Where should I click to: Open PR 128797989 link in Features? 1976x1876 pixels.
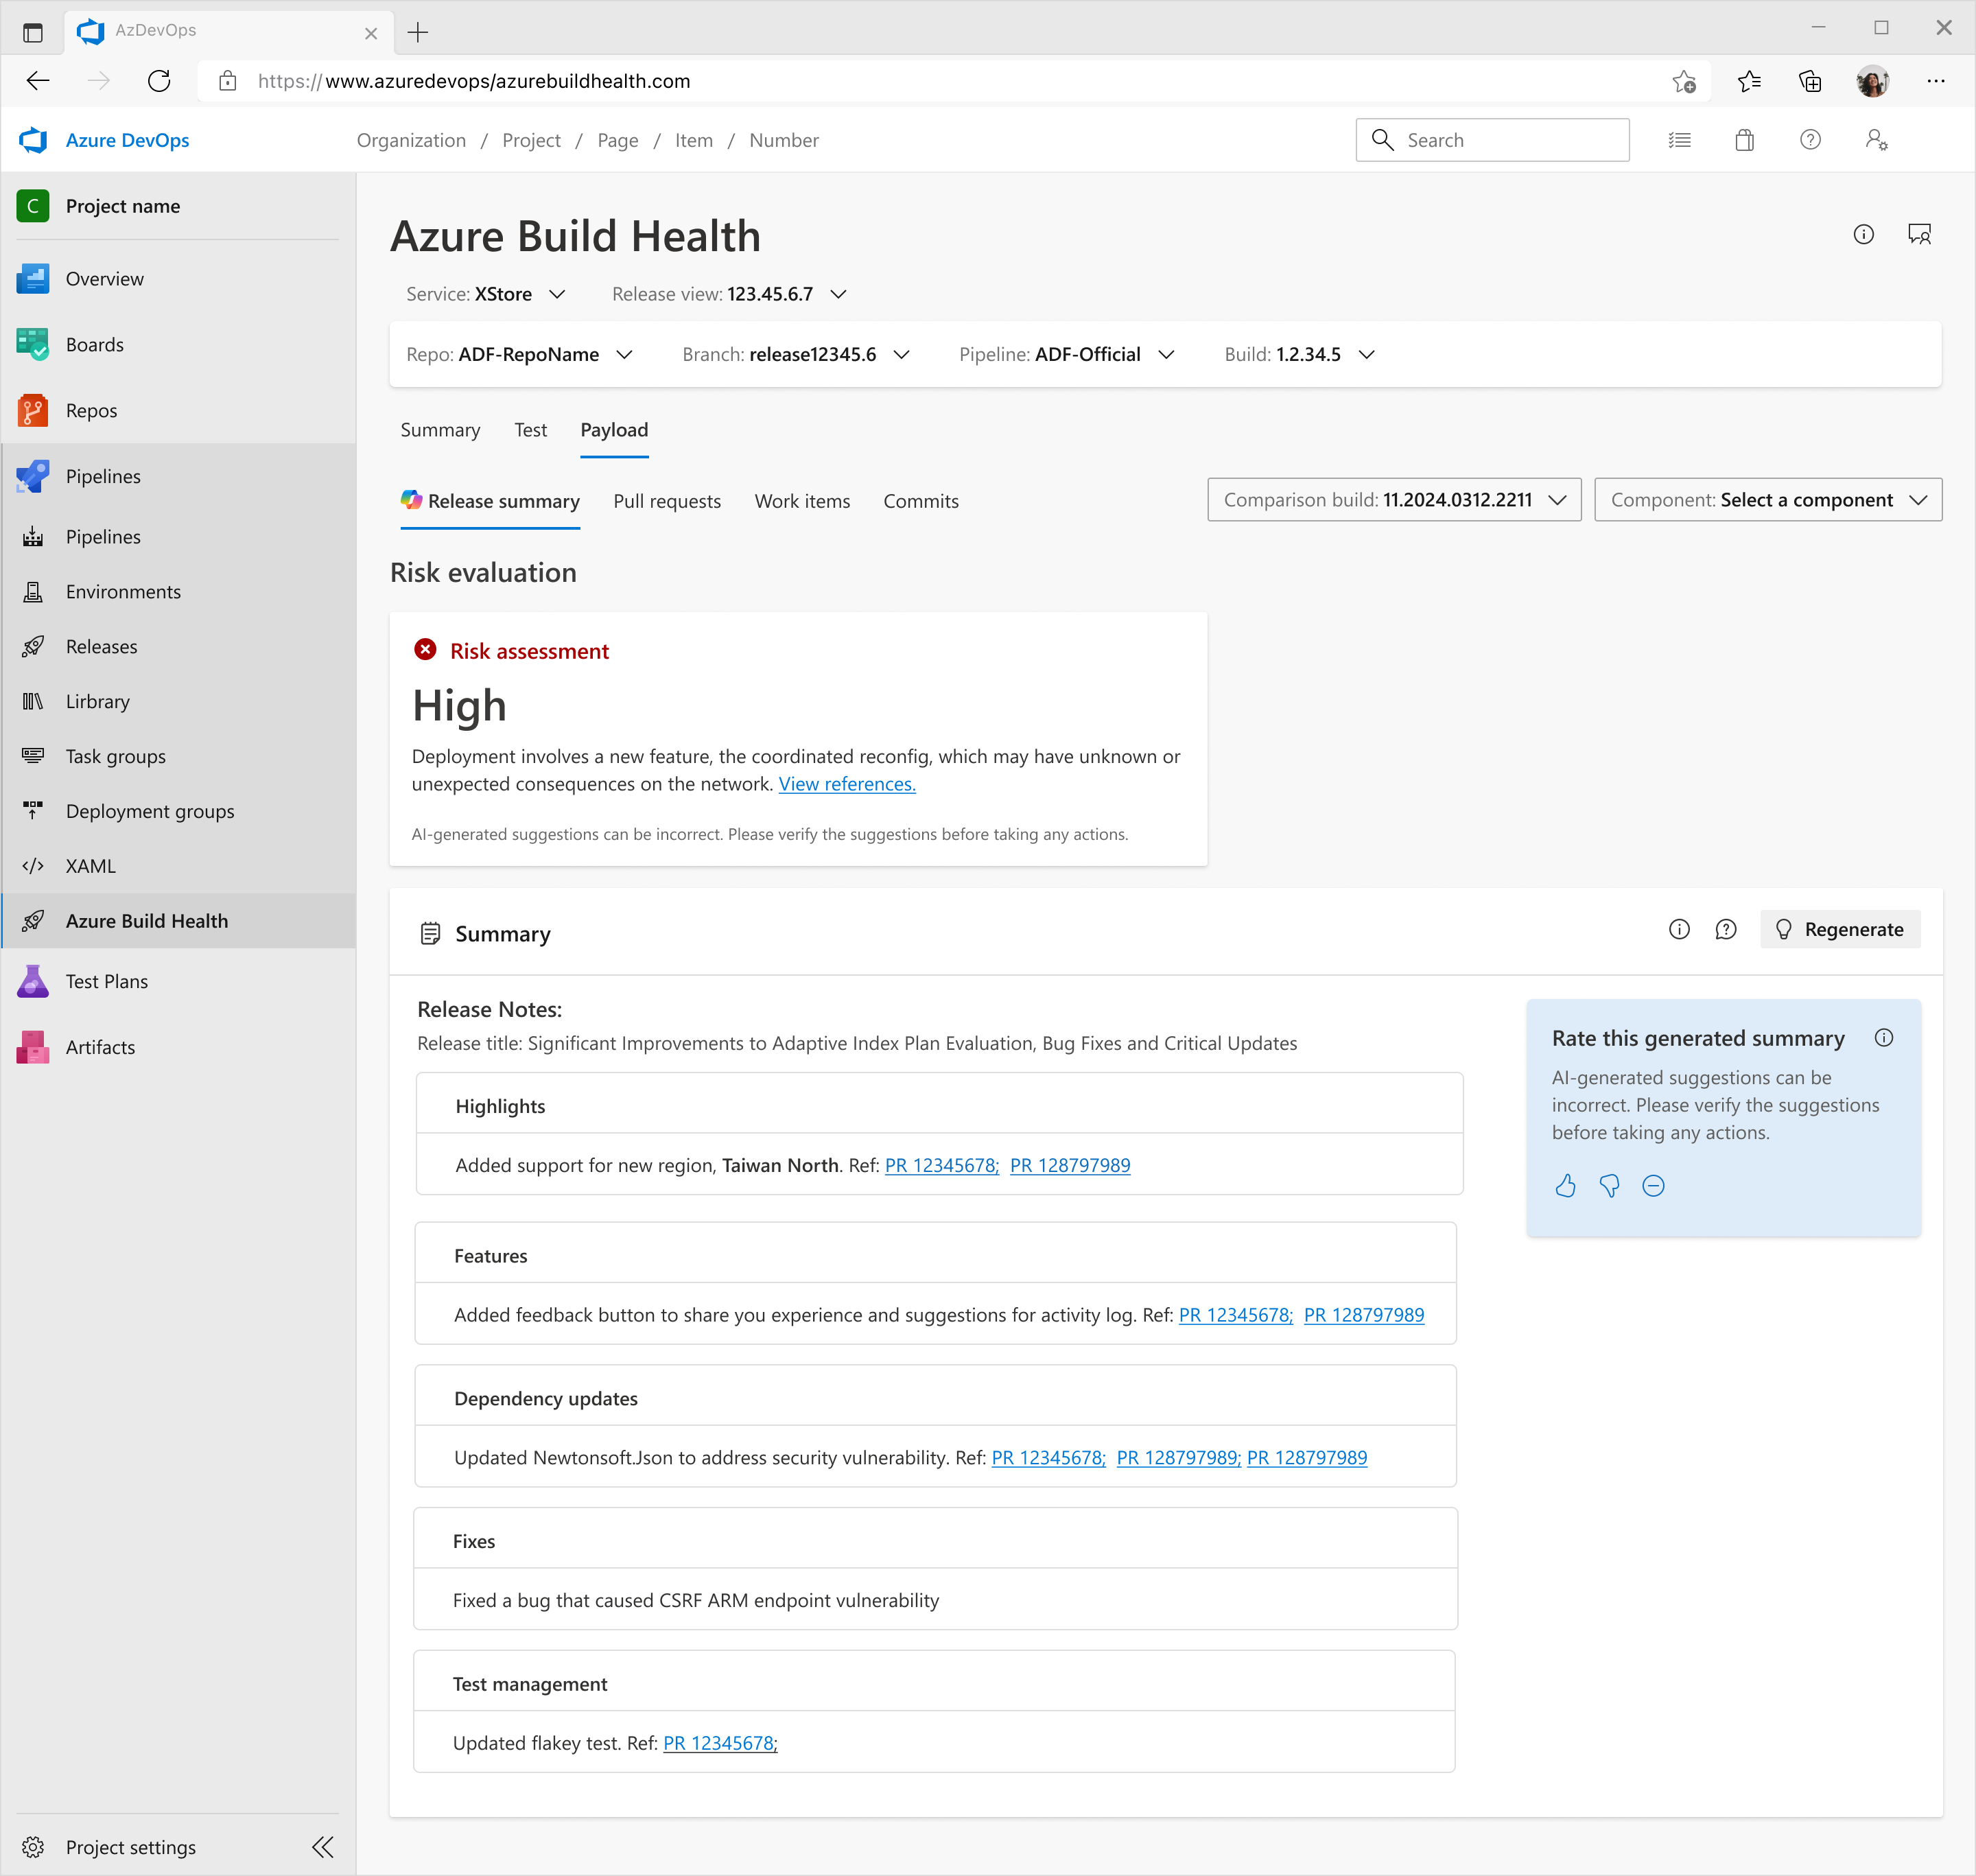[x=1364, y=1316]
